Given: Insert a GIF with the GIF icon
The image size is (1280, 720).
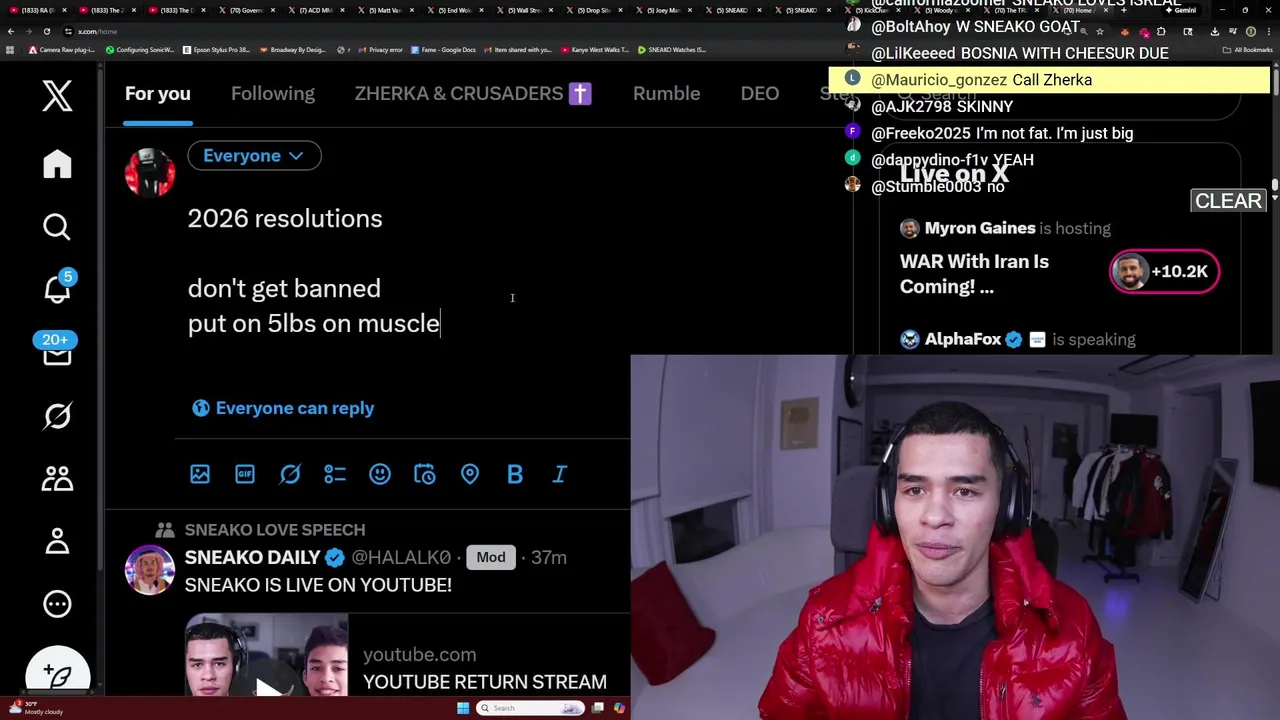Looking at the screenshot, I should [x=245, y=474].
